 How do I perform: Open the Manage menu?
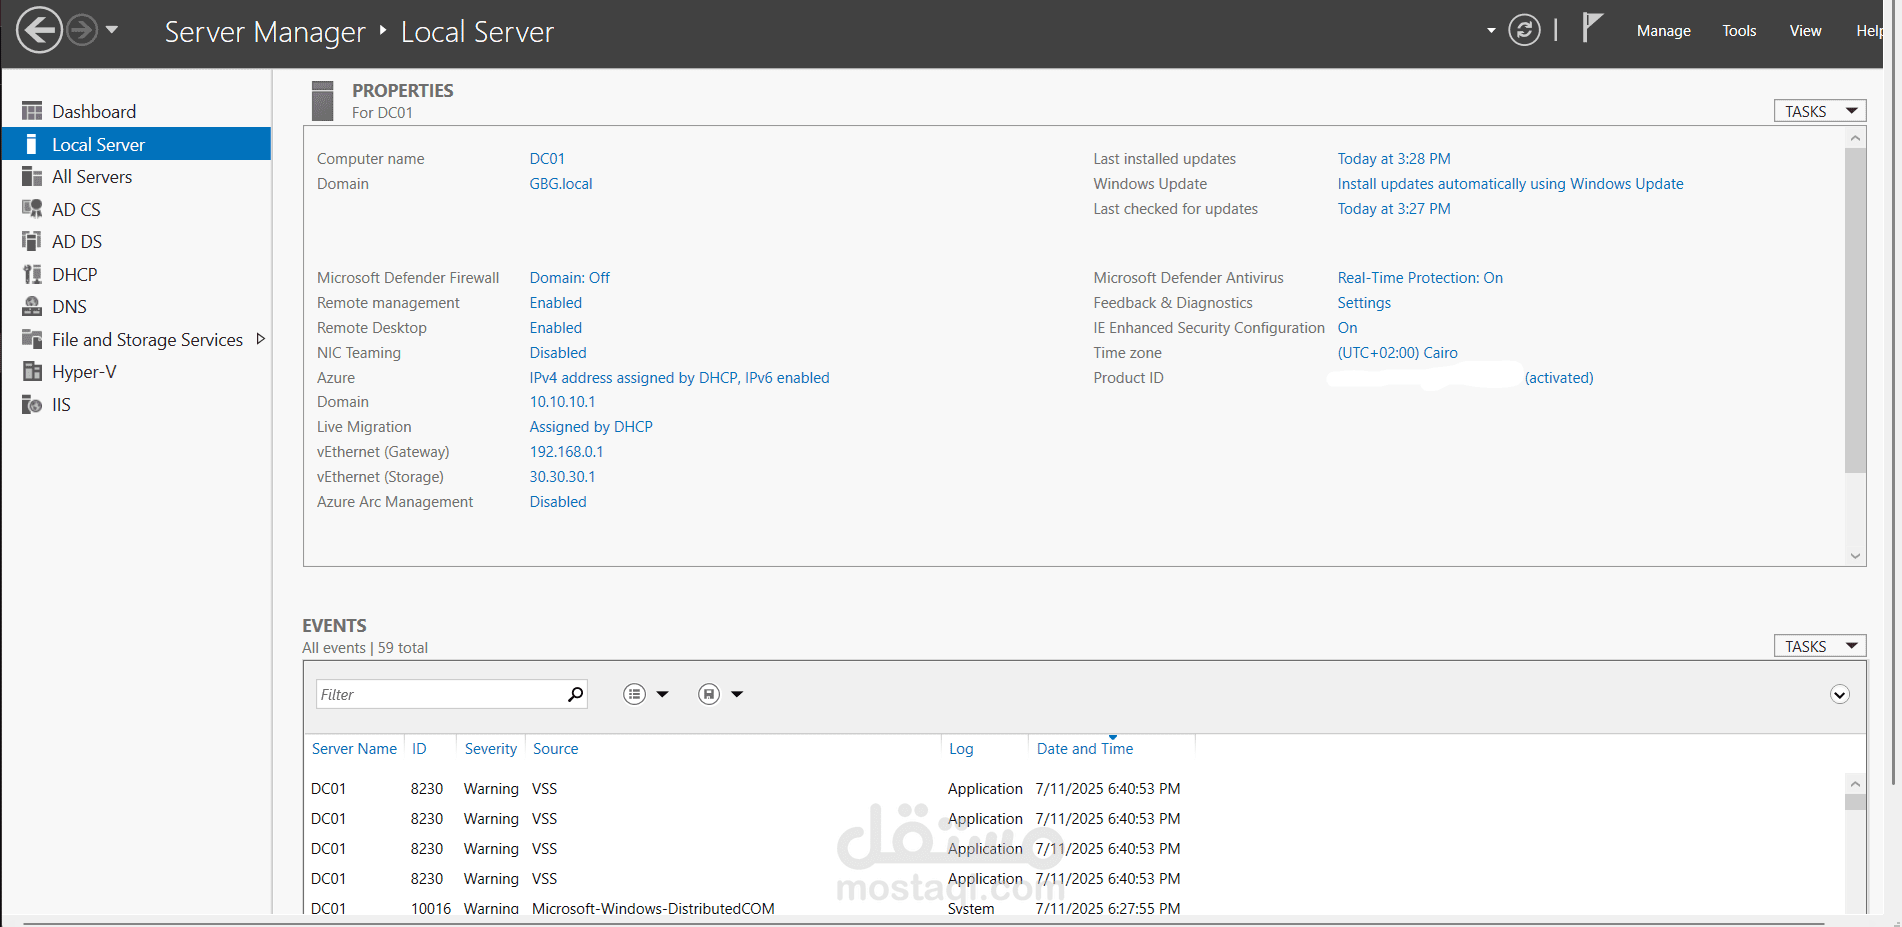click(x=1663, y=31)
